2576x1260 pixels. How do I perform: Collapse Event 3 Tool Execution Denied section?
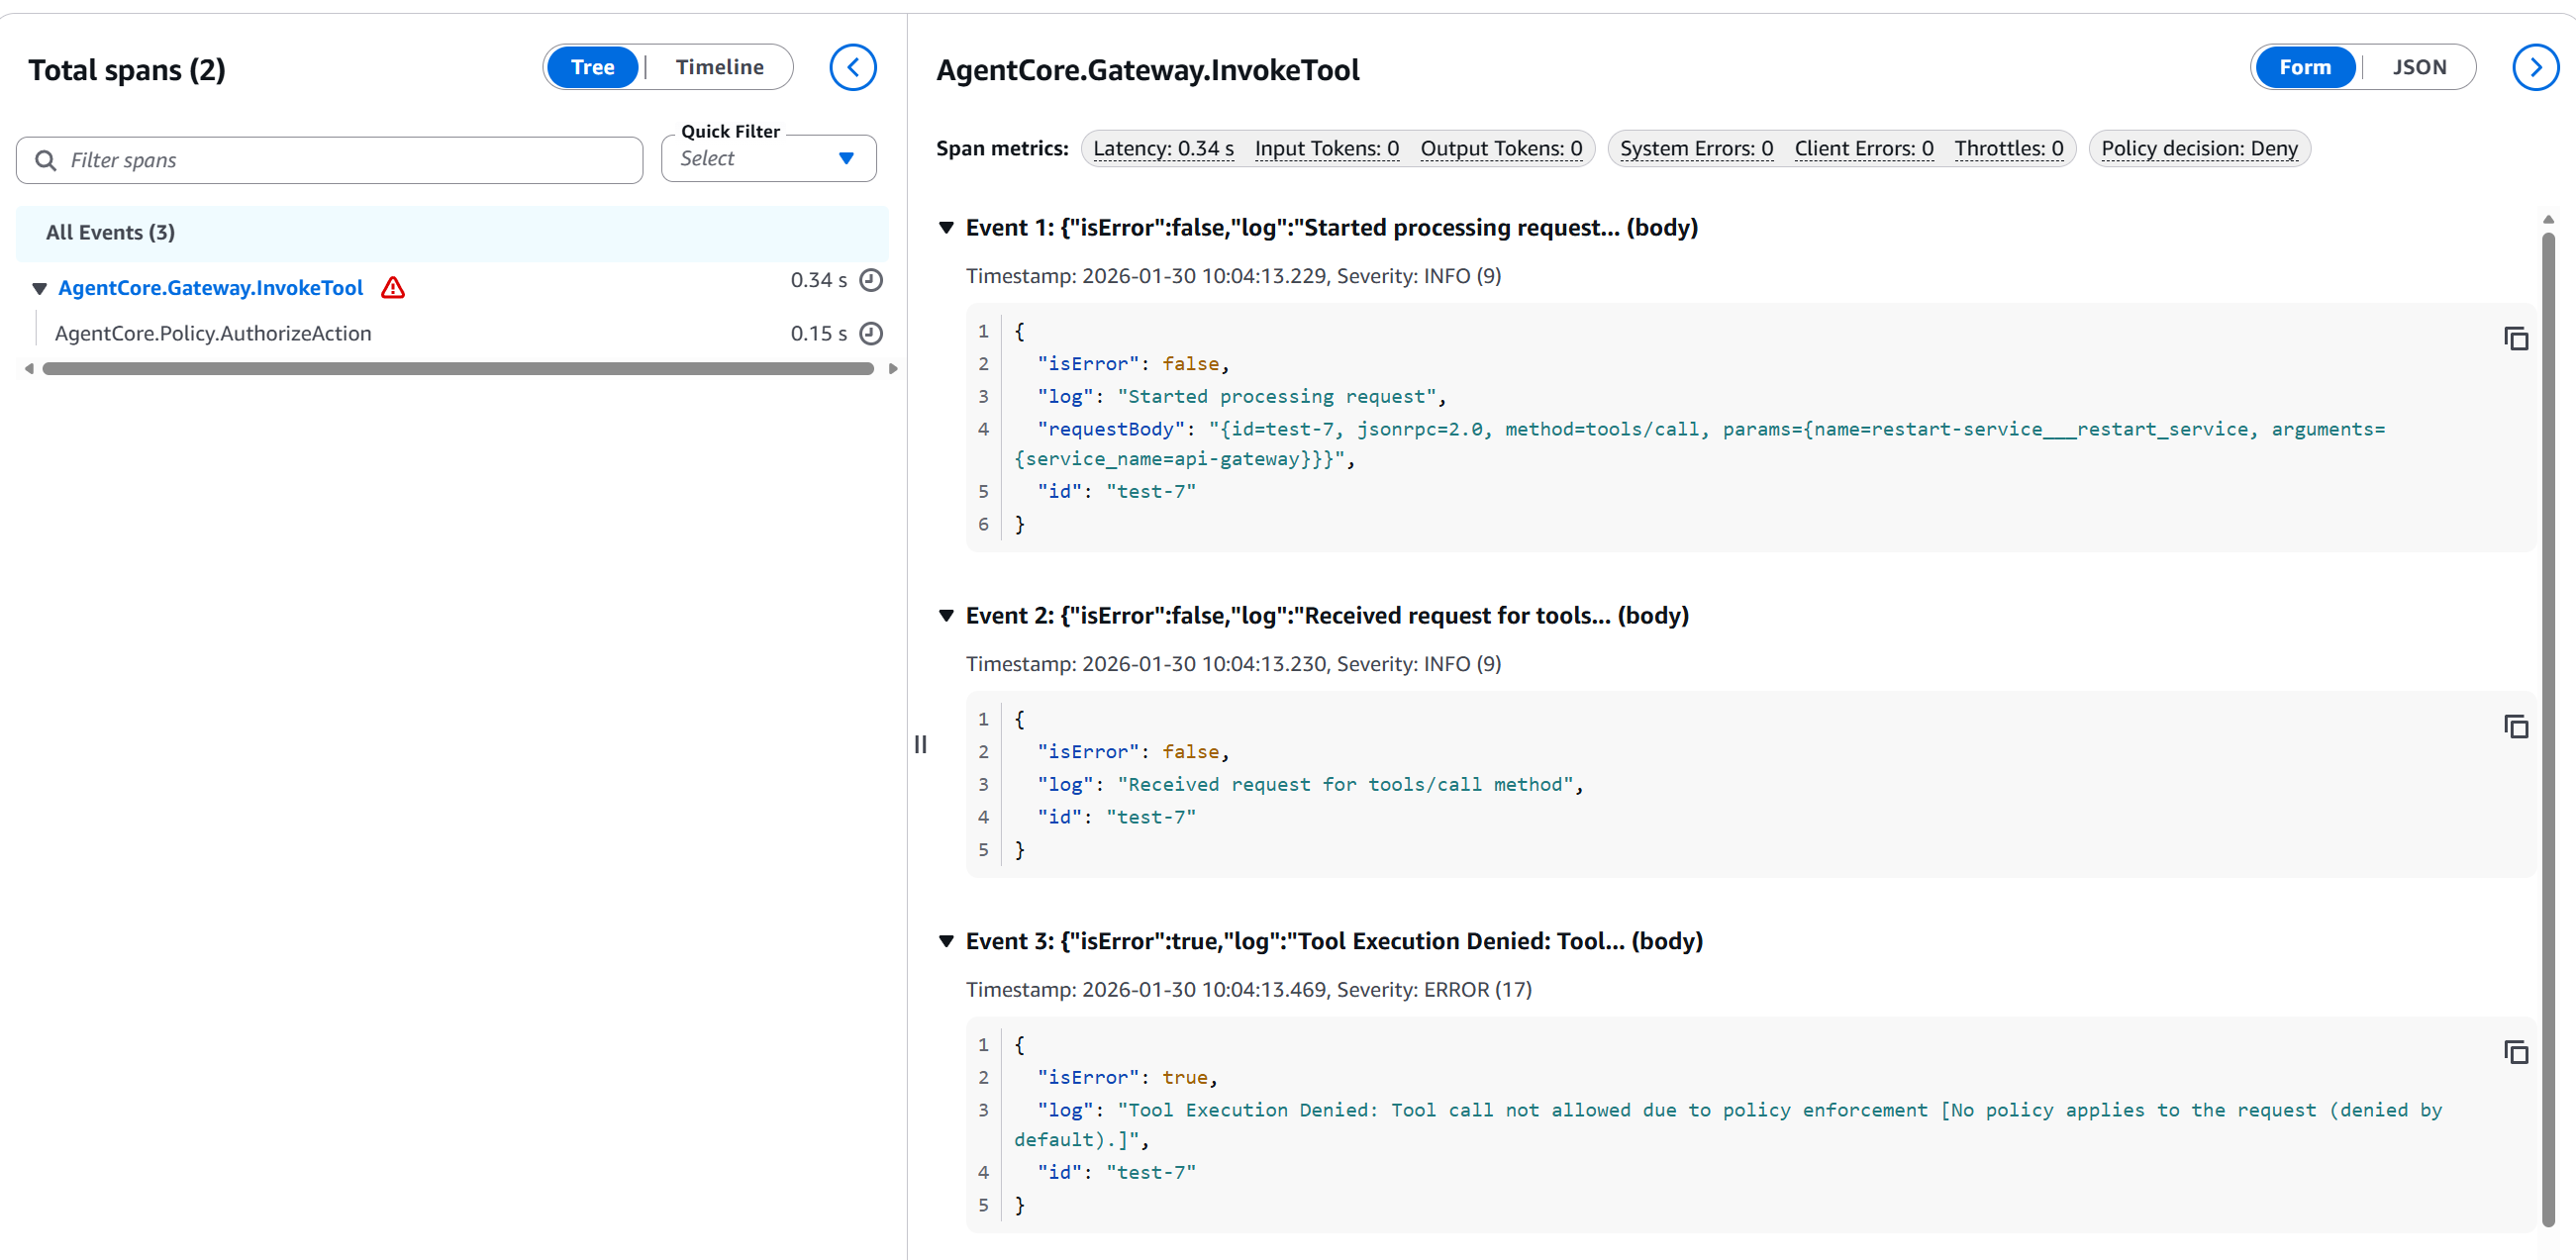click(946, 941)
